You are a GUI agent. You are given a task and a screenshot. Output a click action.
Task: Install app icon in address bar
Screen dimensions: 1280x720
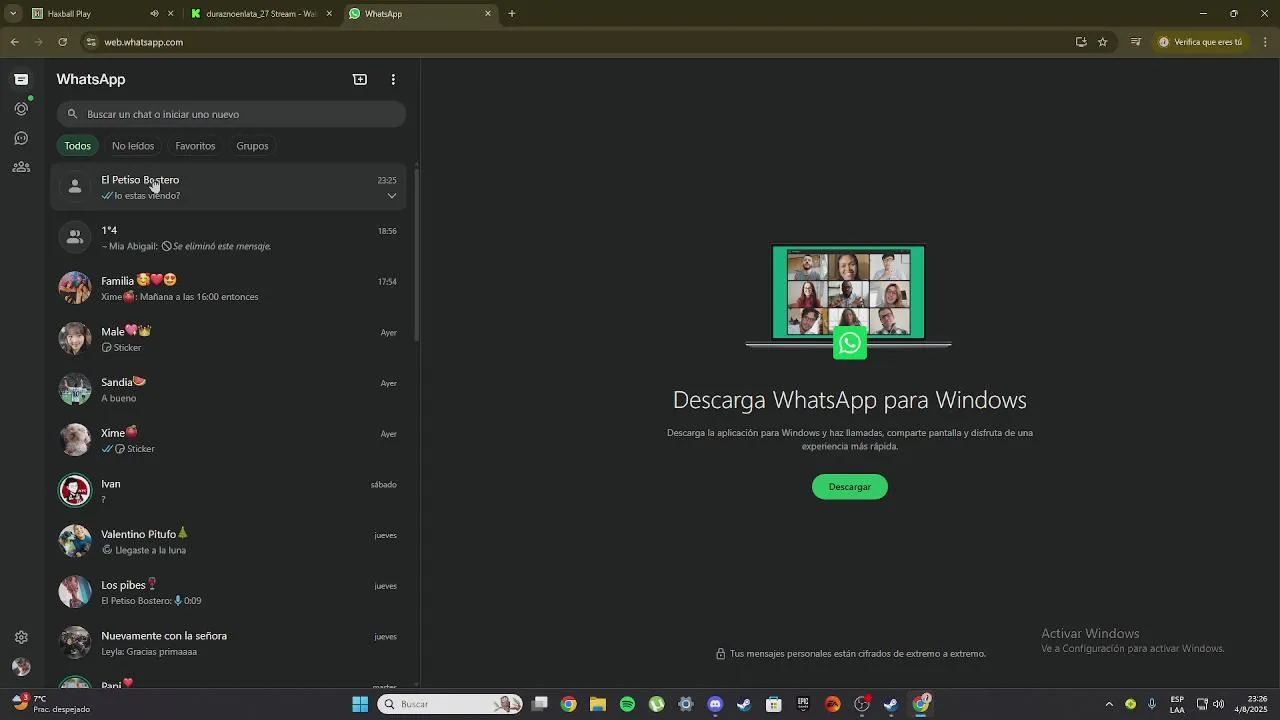(x=1081, y=42)
